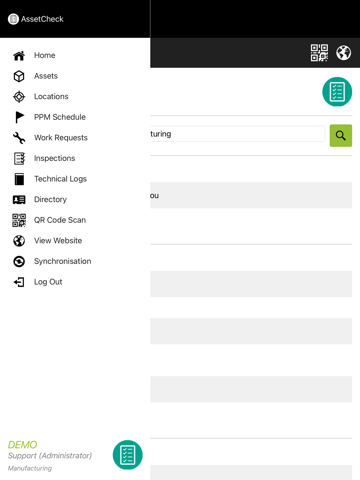Image resolution: width=360 pixels, height=480 pixels.
Task: Tap the AssetCheck logo icon in header
Action: click(13, 19)
